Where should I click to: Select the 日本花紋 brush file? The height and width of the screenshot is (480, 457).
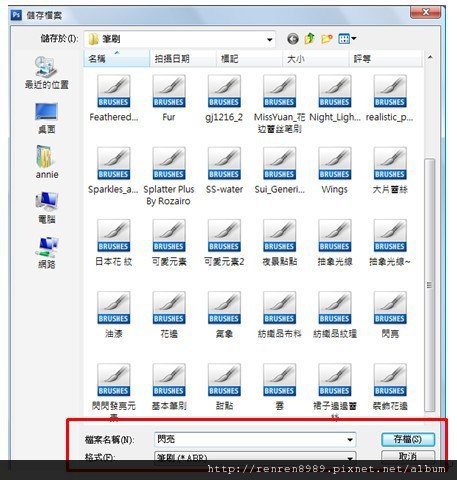(113, 243)
